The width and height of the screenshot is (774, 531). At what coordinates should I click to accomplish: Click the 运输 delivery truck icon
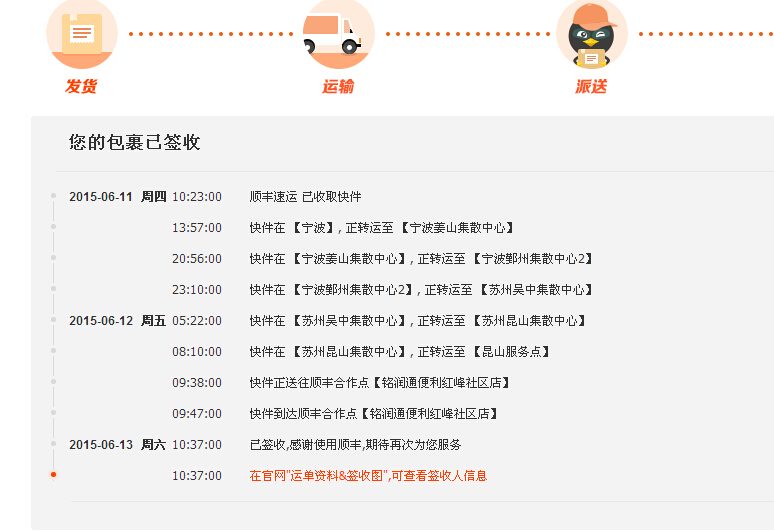click(339, 34)
